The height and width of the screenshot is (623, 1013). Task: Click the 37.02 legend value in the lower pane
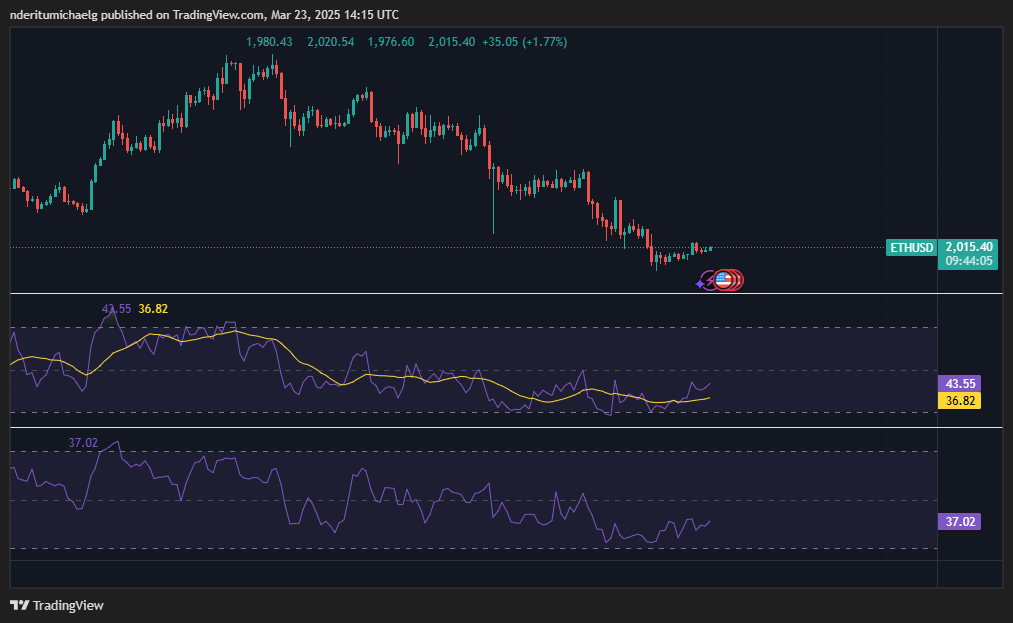click(x=83, y=443)
